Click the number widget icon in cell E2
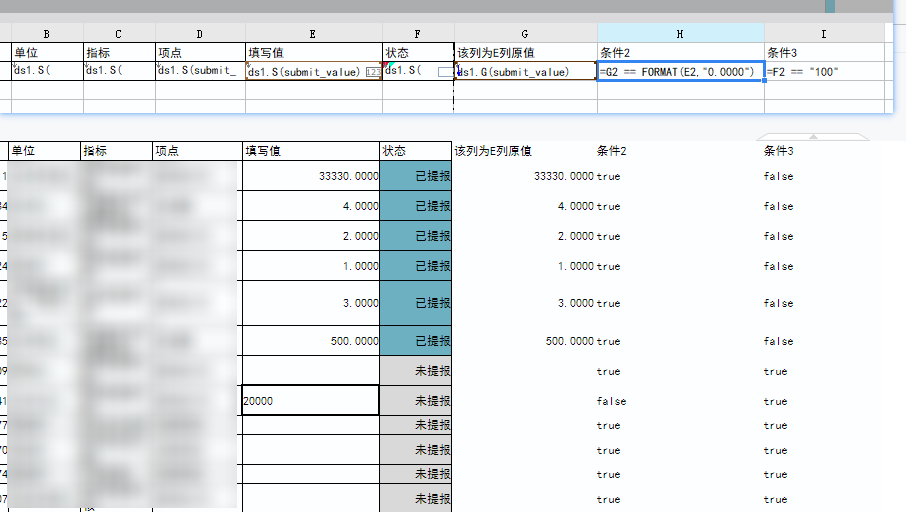 (x=372, y=72)
